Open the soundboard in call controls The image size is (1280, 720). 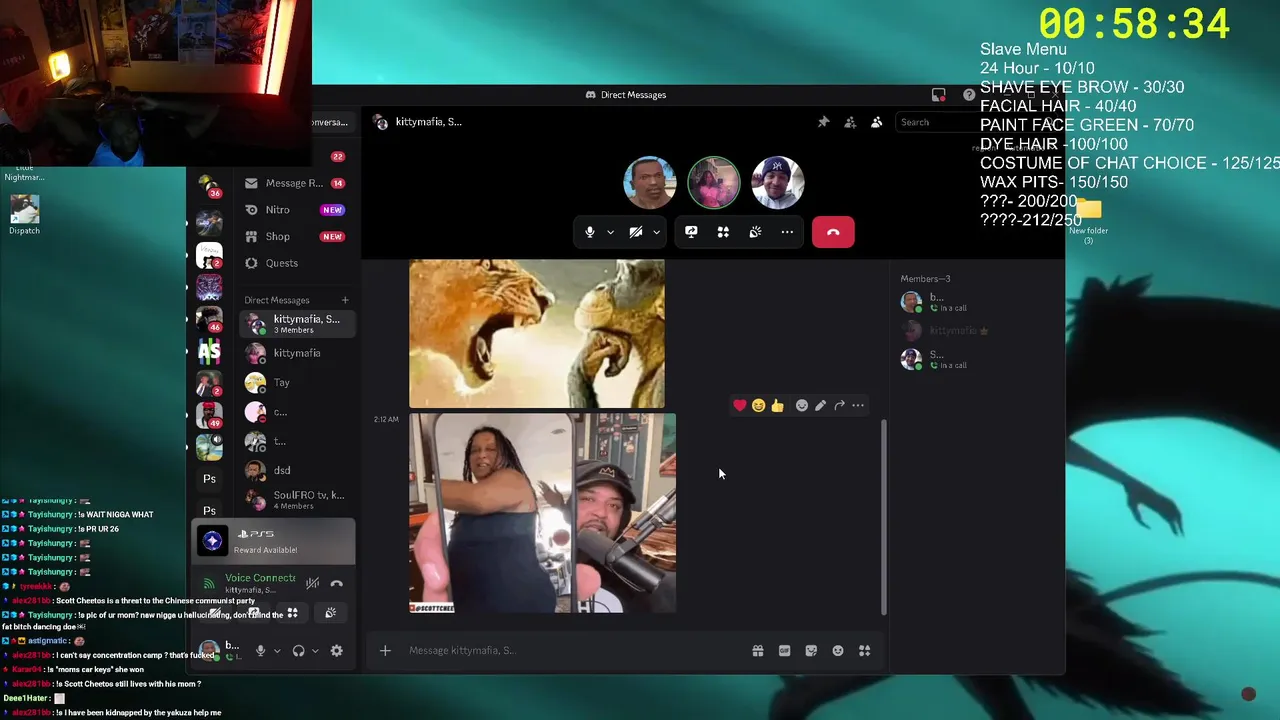tap(755, 232)
